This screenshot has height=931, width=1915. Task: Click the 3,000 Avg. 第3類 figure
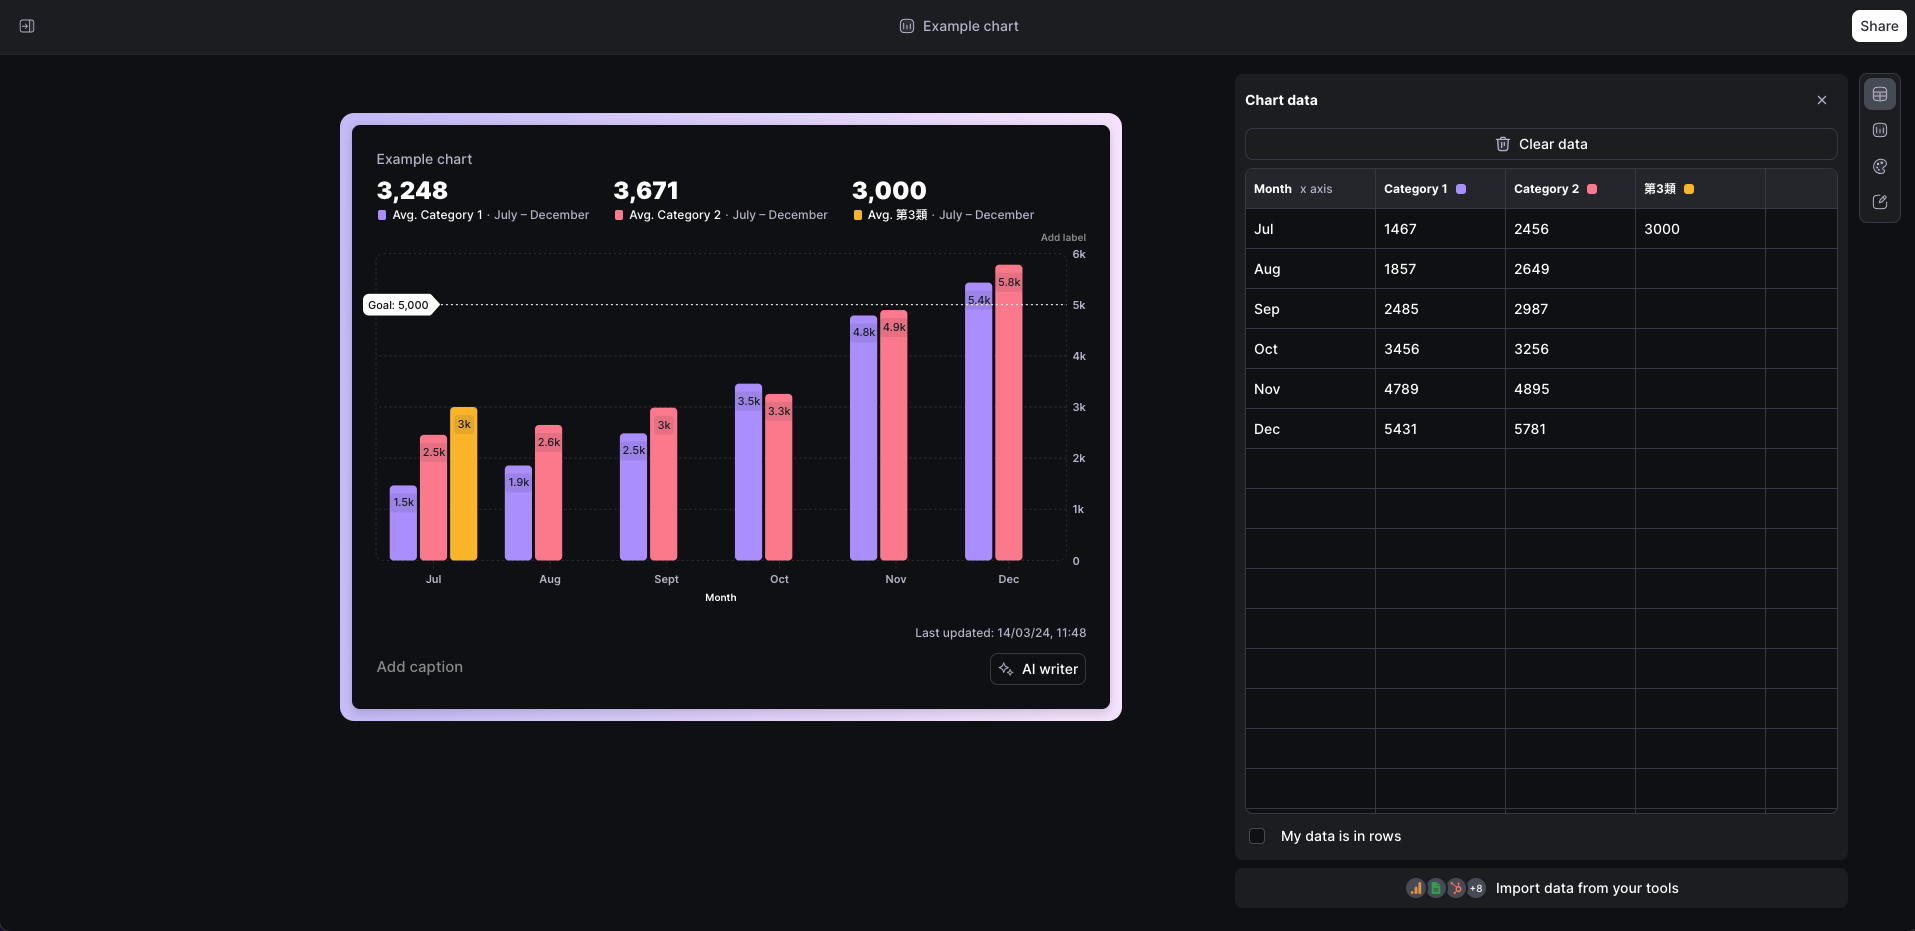(889, 190)
